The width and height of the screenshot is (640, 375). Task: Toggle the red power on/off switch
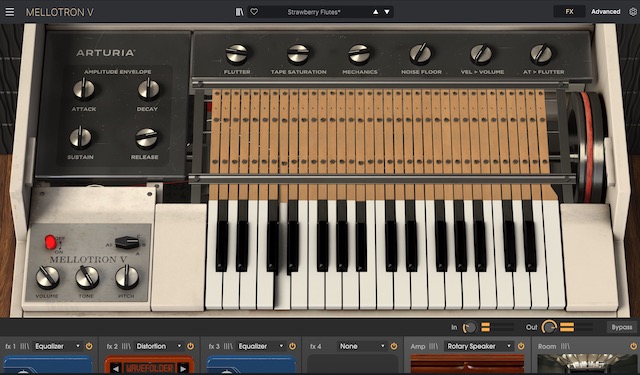[51, 242]
